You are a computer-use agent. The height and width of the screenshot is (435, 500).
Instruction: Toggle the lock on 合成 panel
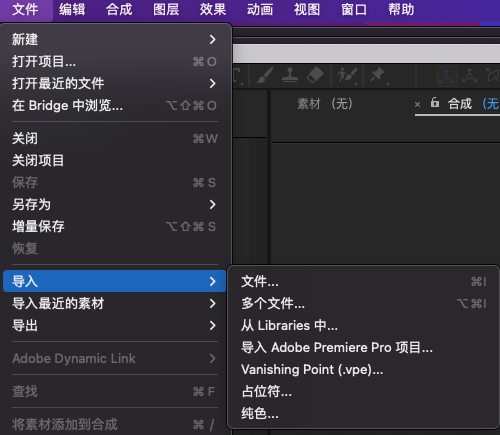[x=435, y=102]
